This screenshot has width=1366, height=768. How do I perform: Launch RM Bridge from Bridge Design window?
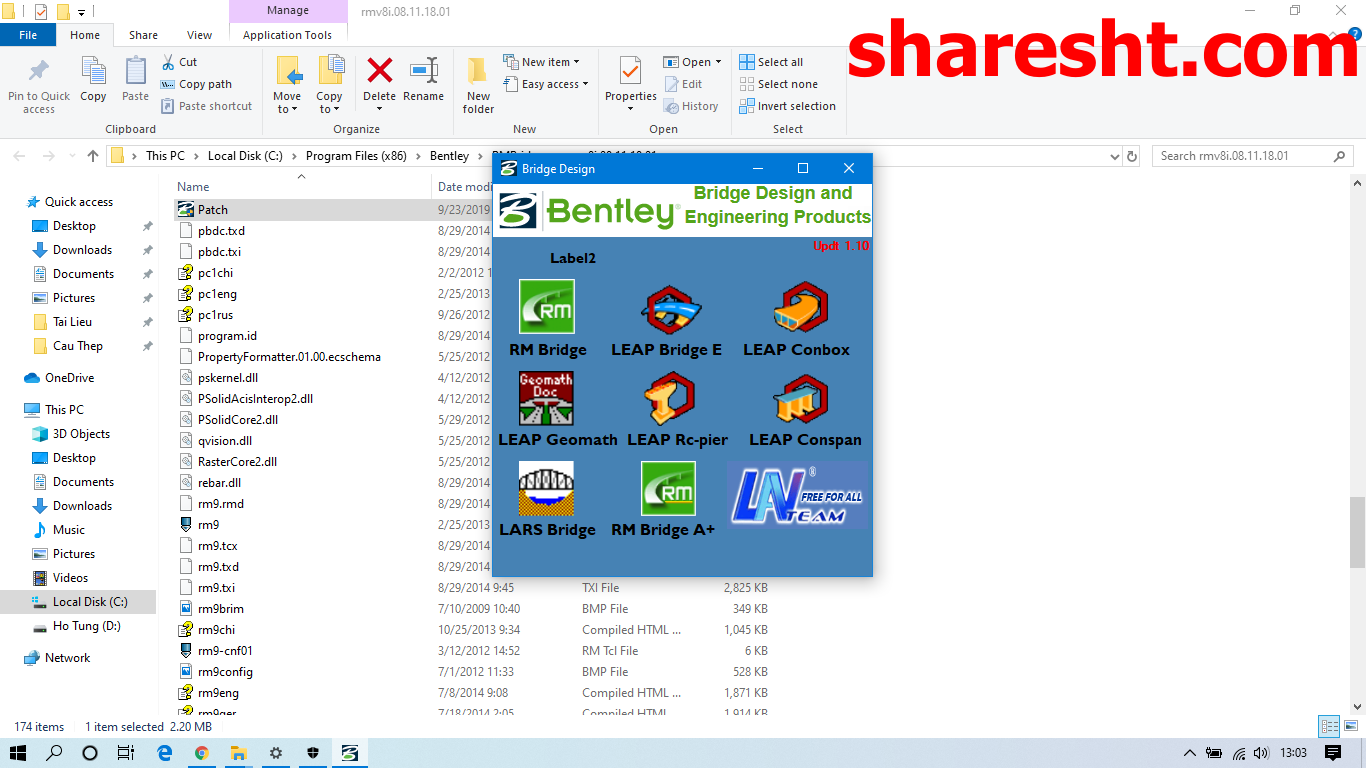[x=547, y=306]
